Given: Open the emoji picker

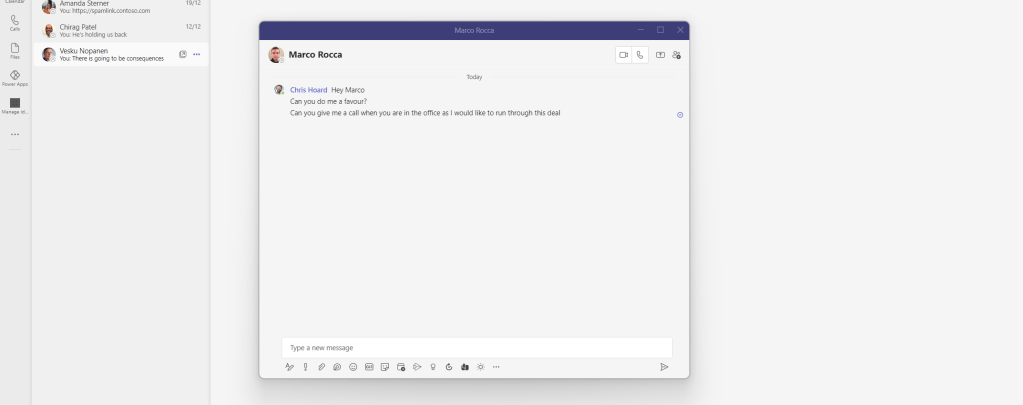Looking at the screenshot, I should coord(353,367).
